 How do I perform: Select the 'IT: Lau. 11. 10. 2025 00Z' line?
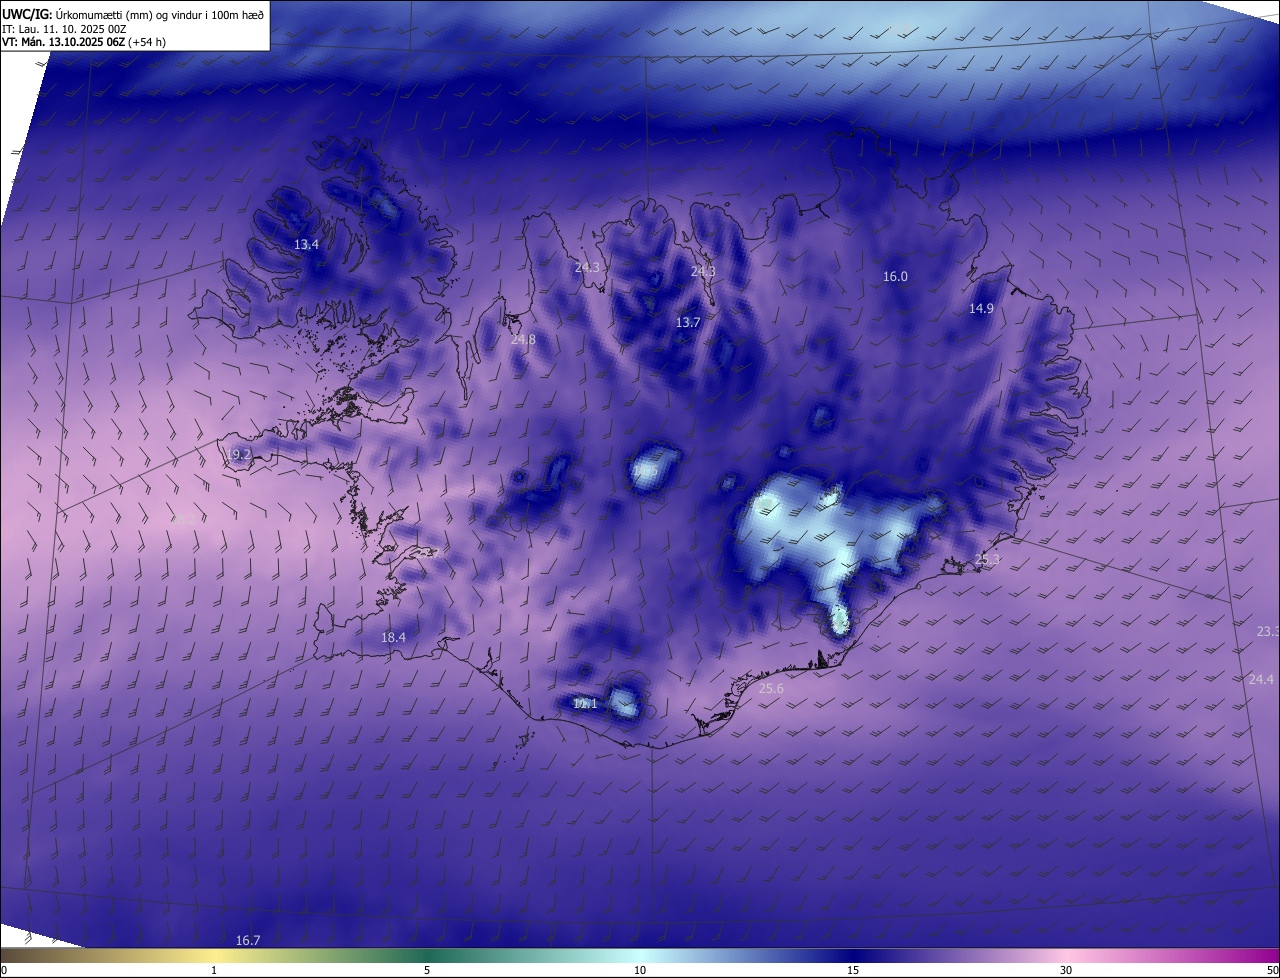64,28
